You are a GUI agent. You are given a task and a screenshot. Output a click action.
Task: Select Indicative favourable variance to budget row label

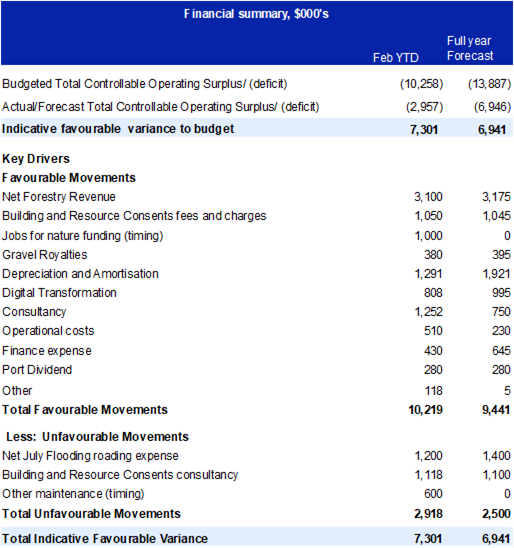tap(118, 129)
